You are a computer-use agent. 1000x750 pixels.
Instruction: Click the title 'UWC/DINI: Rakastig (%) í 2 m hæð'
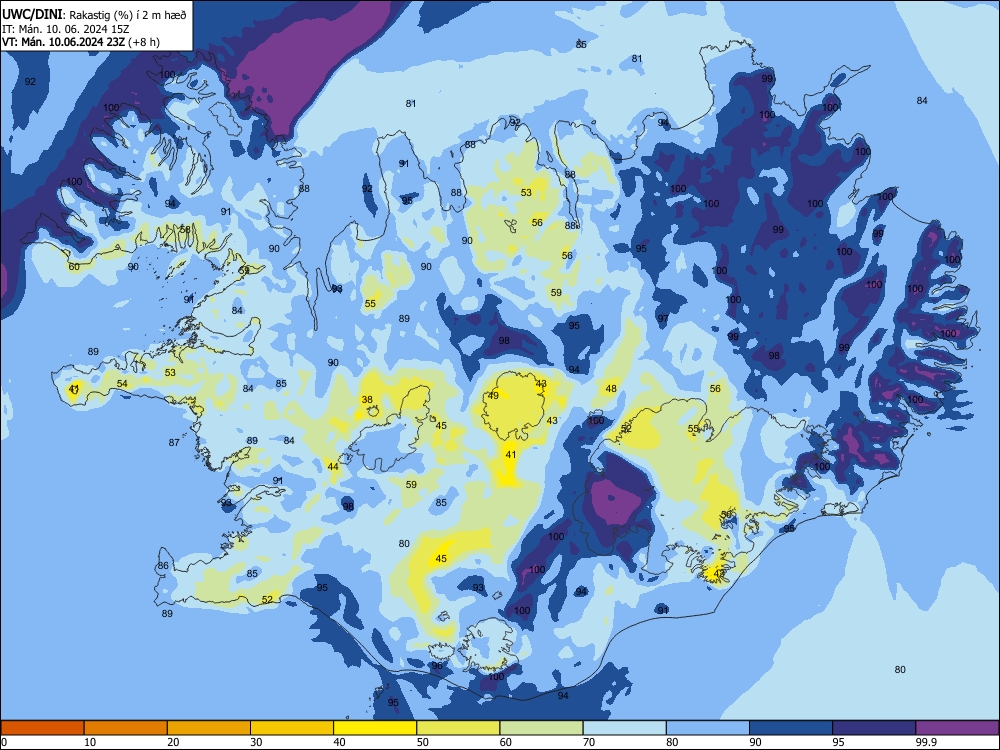[94, 15]
